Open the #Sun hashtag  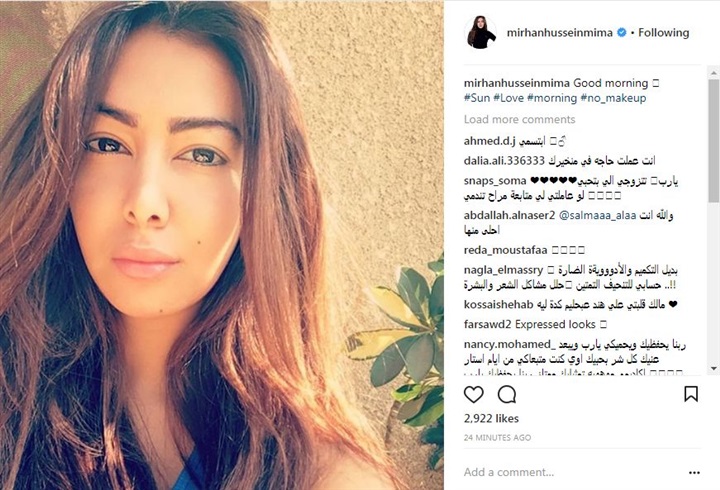[x=477, y=98]
